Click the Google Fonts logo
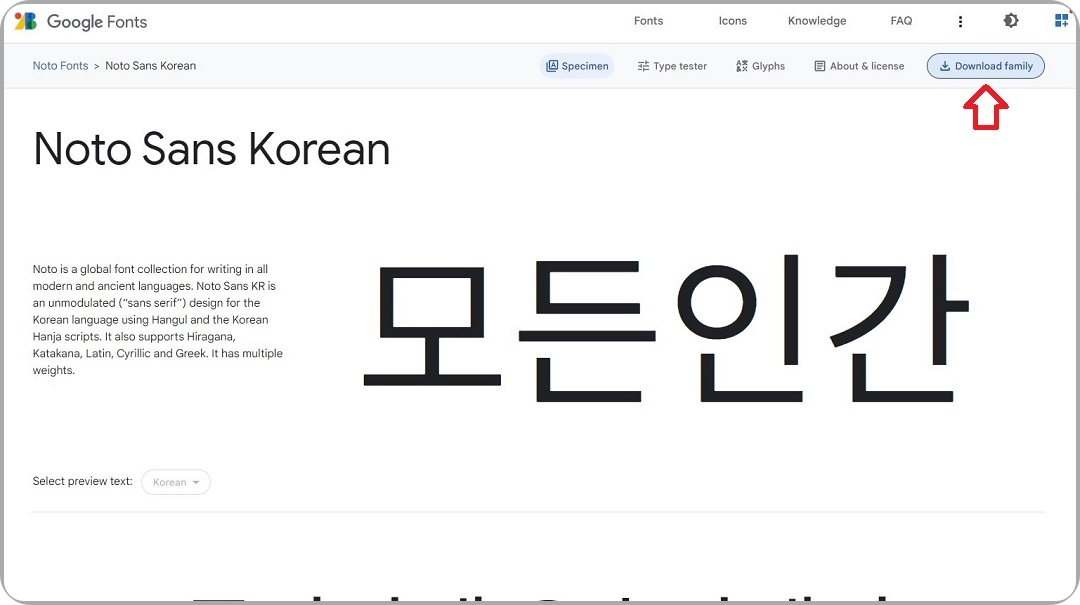The width and height of the screenshot is (1080, 605). click(81, 21)
